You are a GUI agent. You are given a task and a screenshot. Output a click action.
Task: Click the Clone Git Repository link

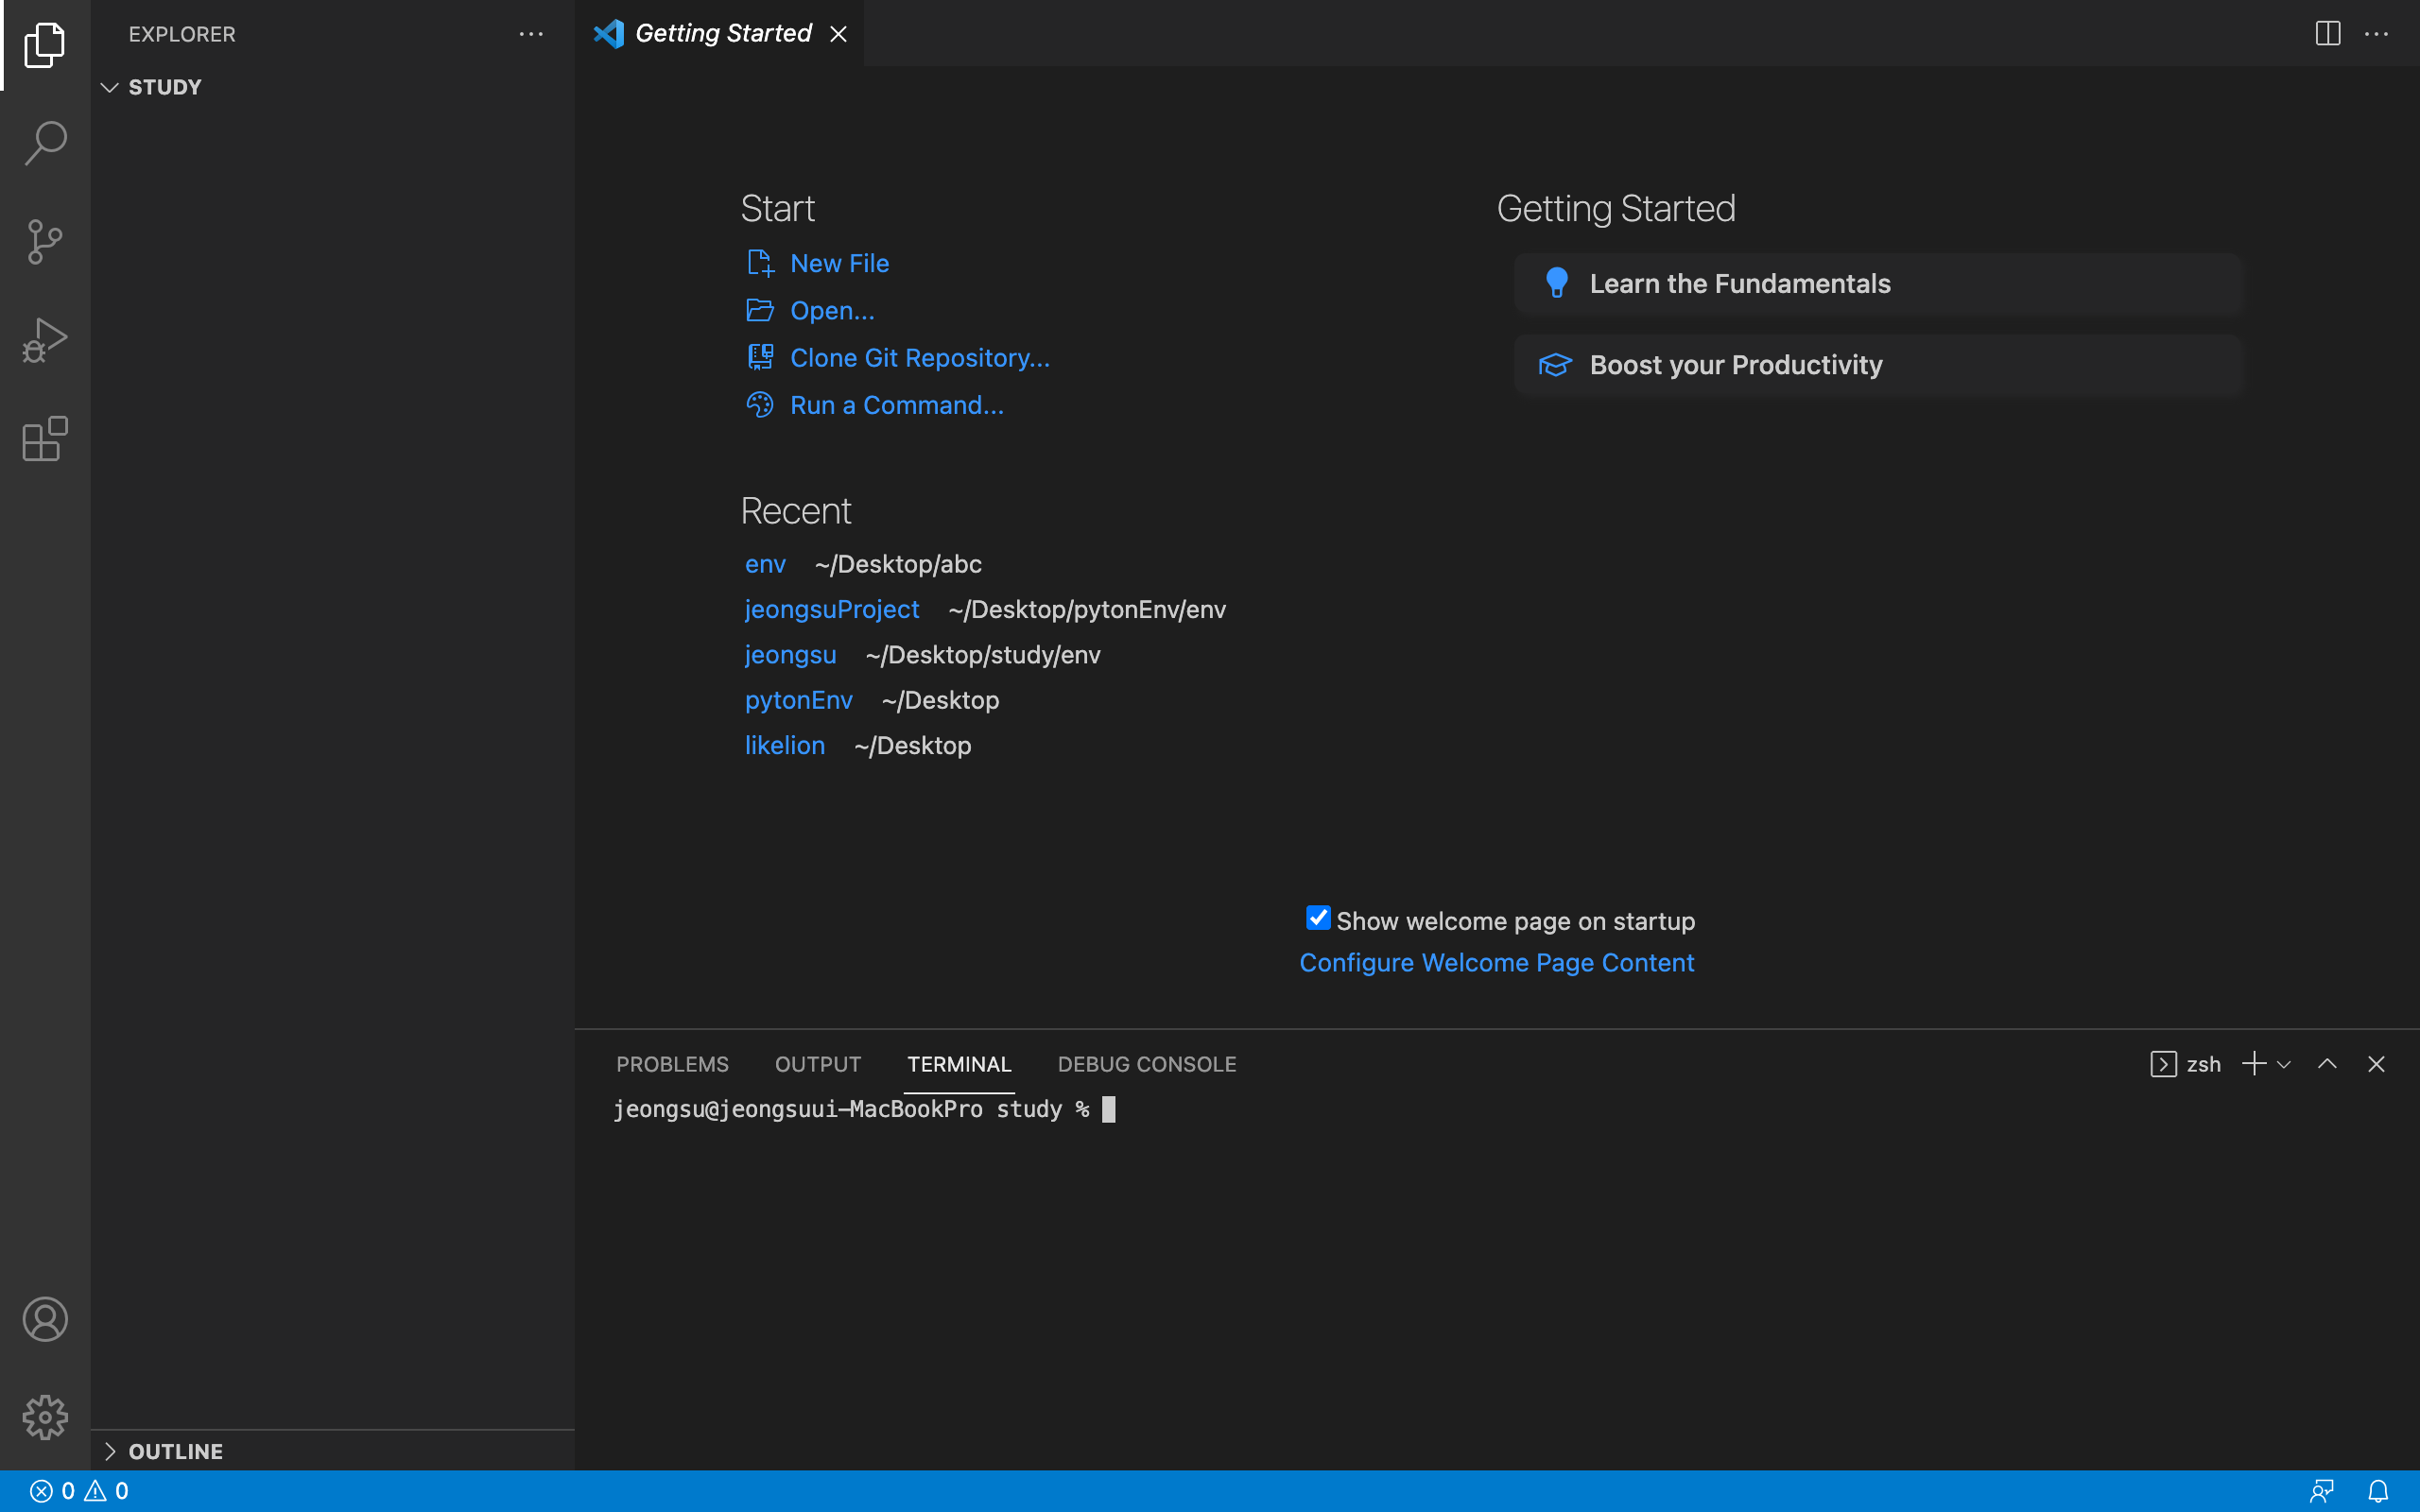pyautogui.click(x=919, y=358)
